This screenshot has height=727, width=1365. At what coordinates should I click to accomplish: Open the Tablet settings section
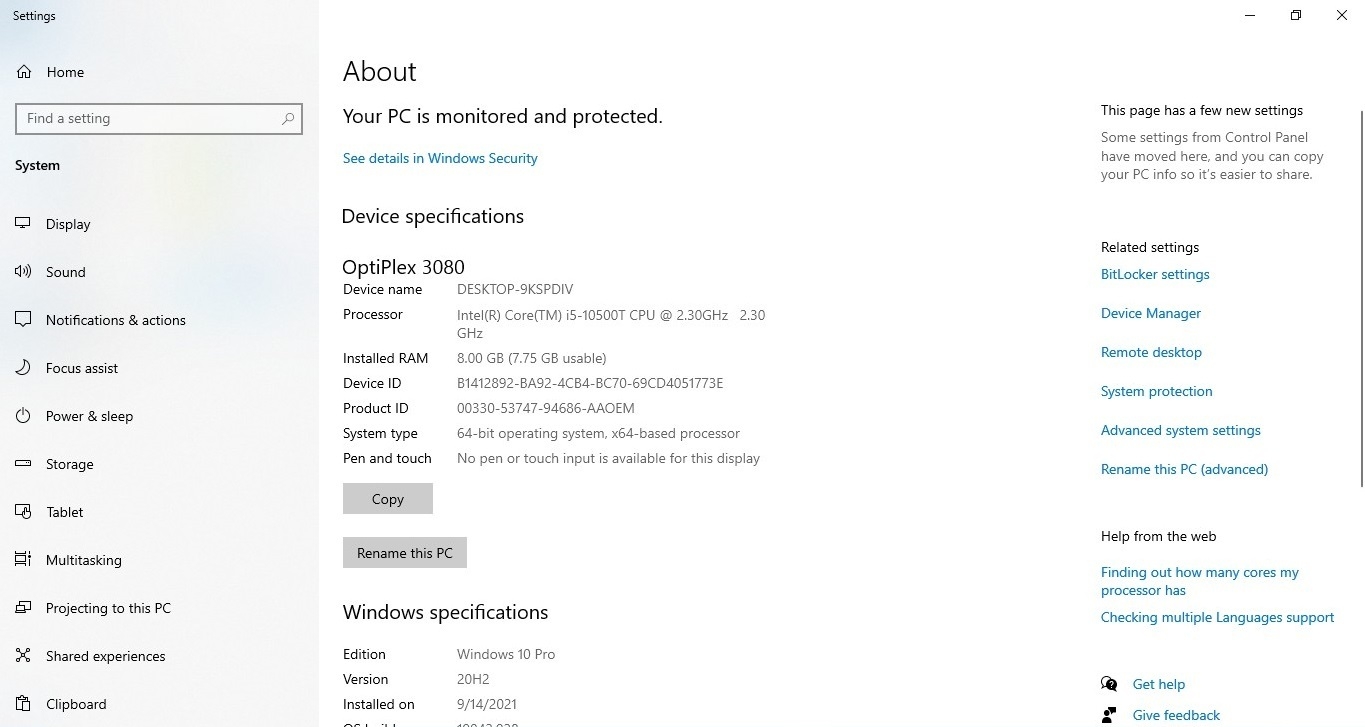pos(64,512)
